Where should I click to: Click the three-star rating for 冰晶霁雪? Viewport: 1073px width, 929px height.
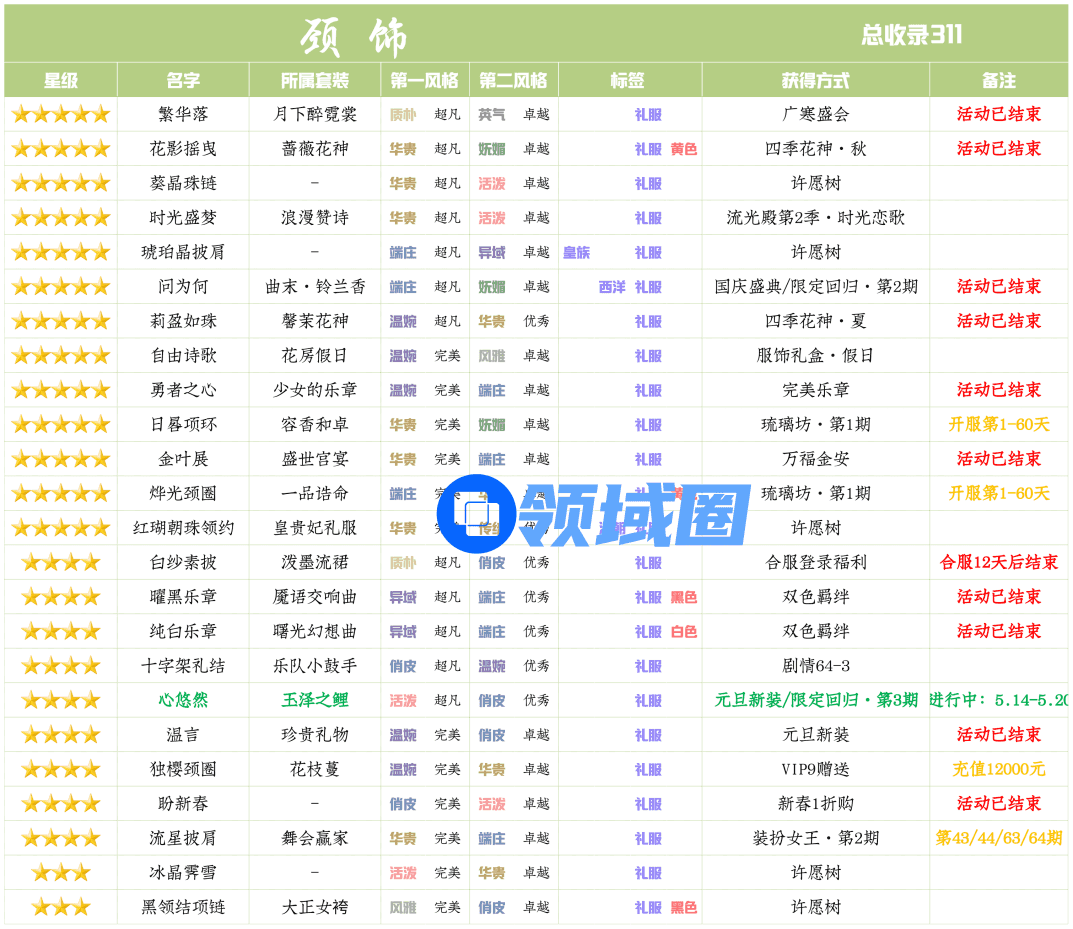coord(61,873)
